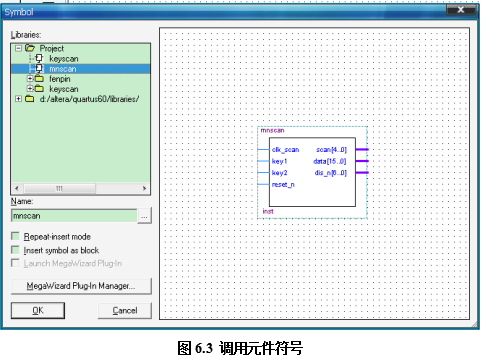
Task: Enable Repeat-insert mode checkbox
Action: click(15, 236)
